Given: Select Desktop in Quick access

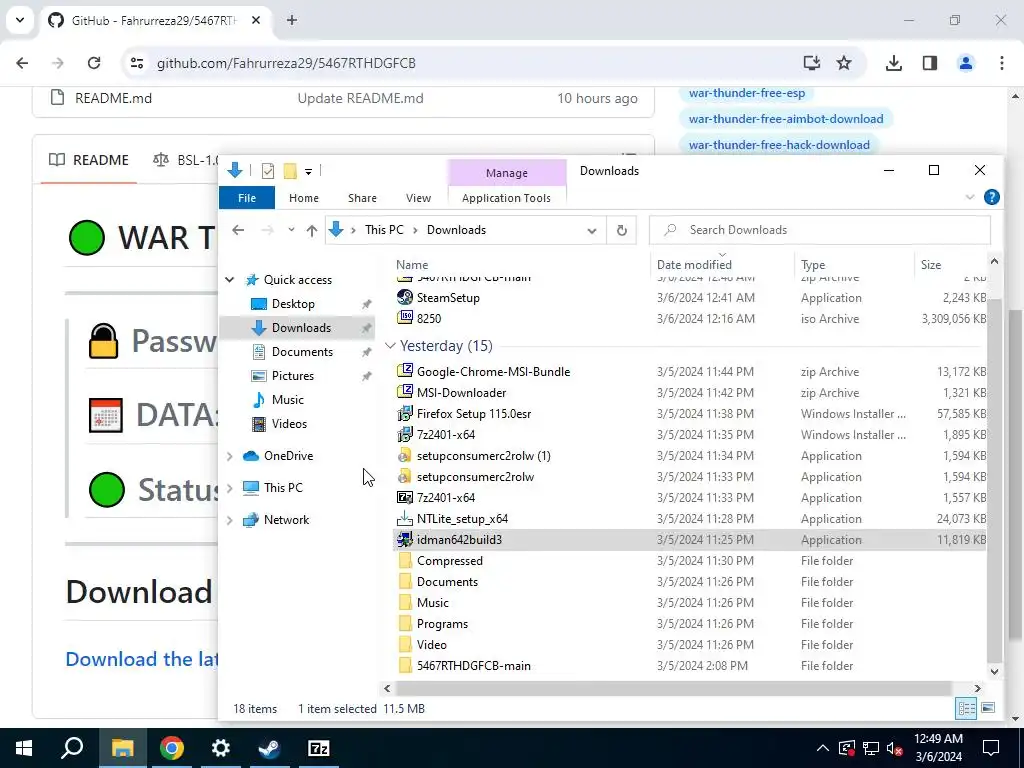Looking at the screenshot, I should 293,304.
